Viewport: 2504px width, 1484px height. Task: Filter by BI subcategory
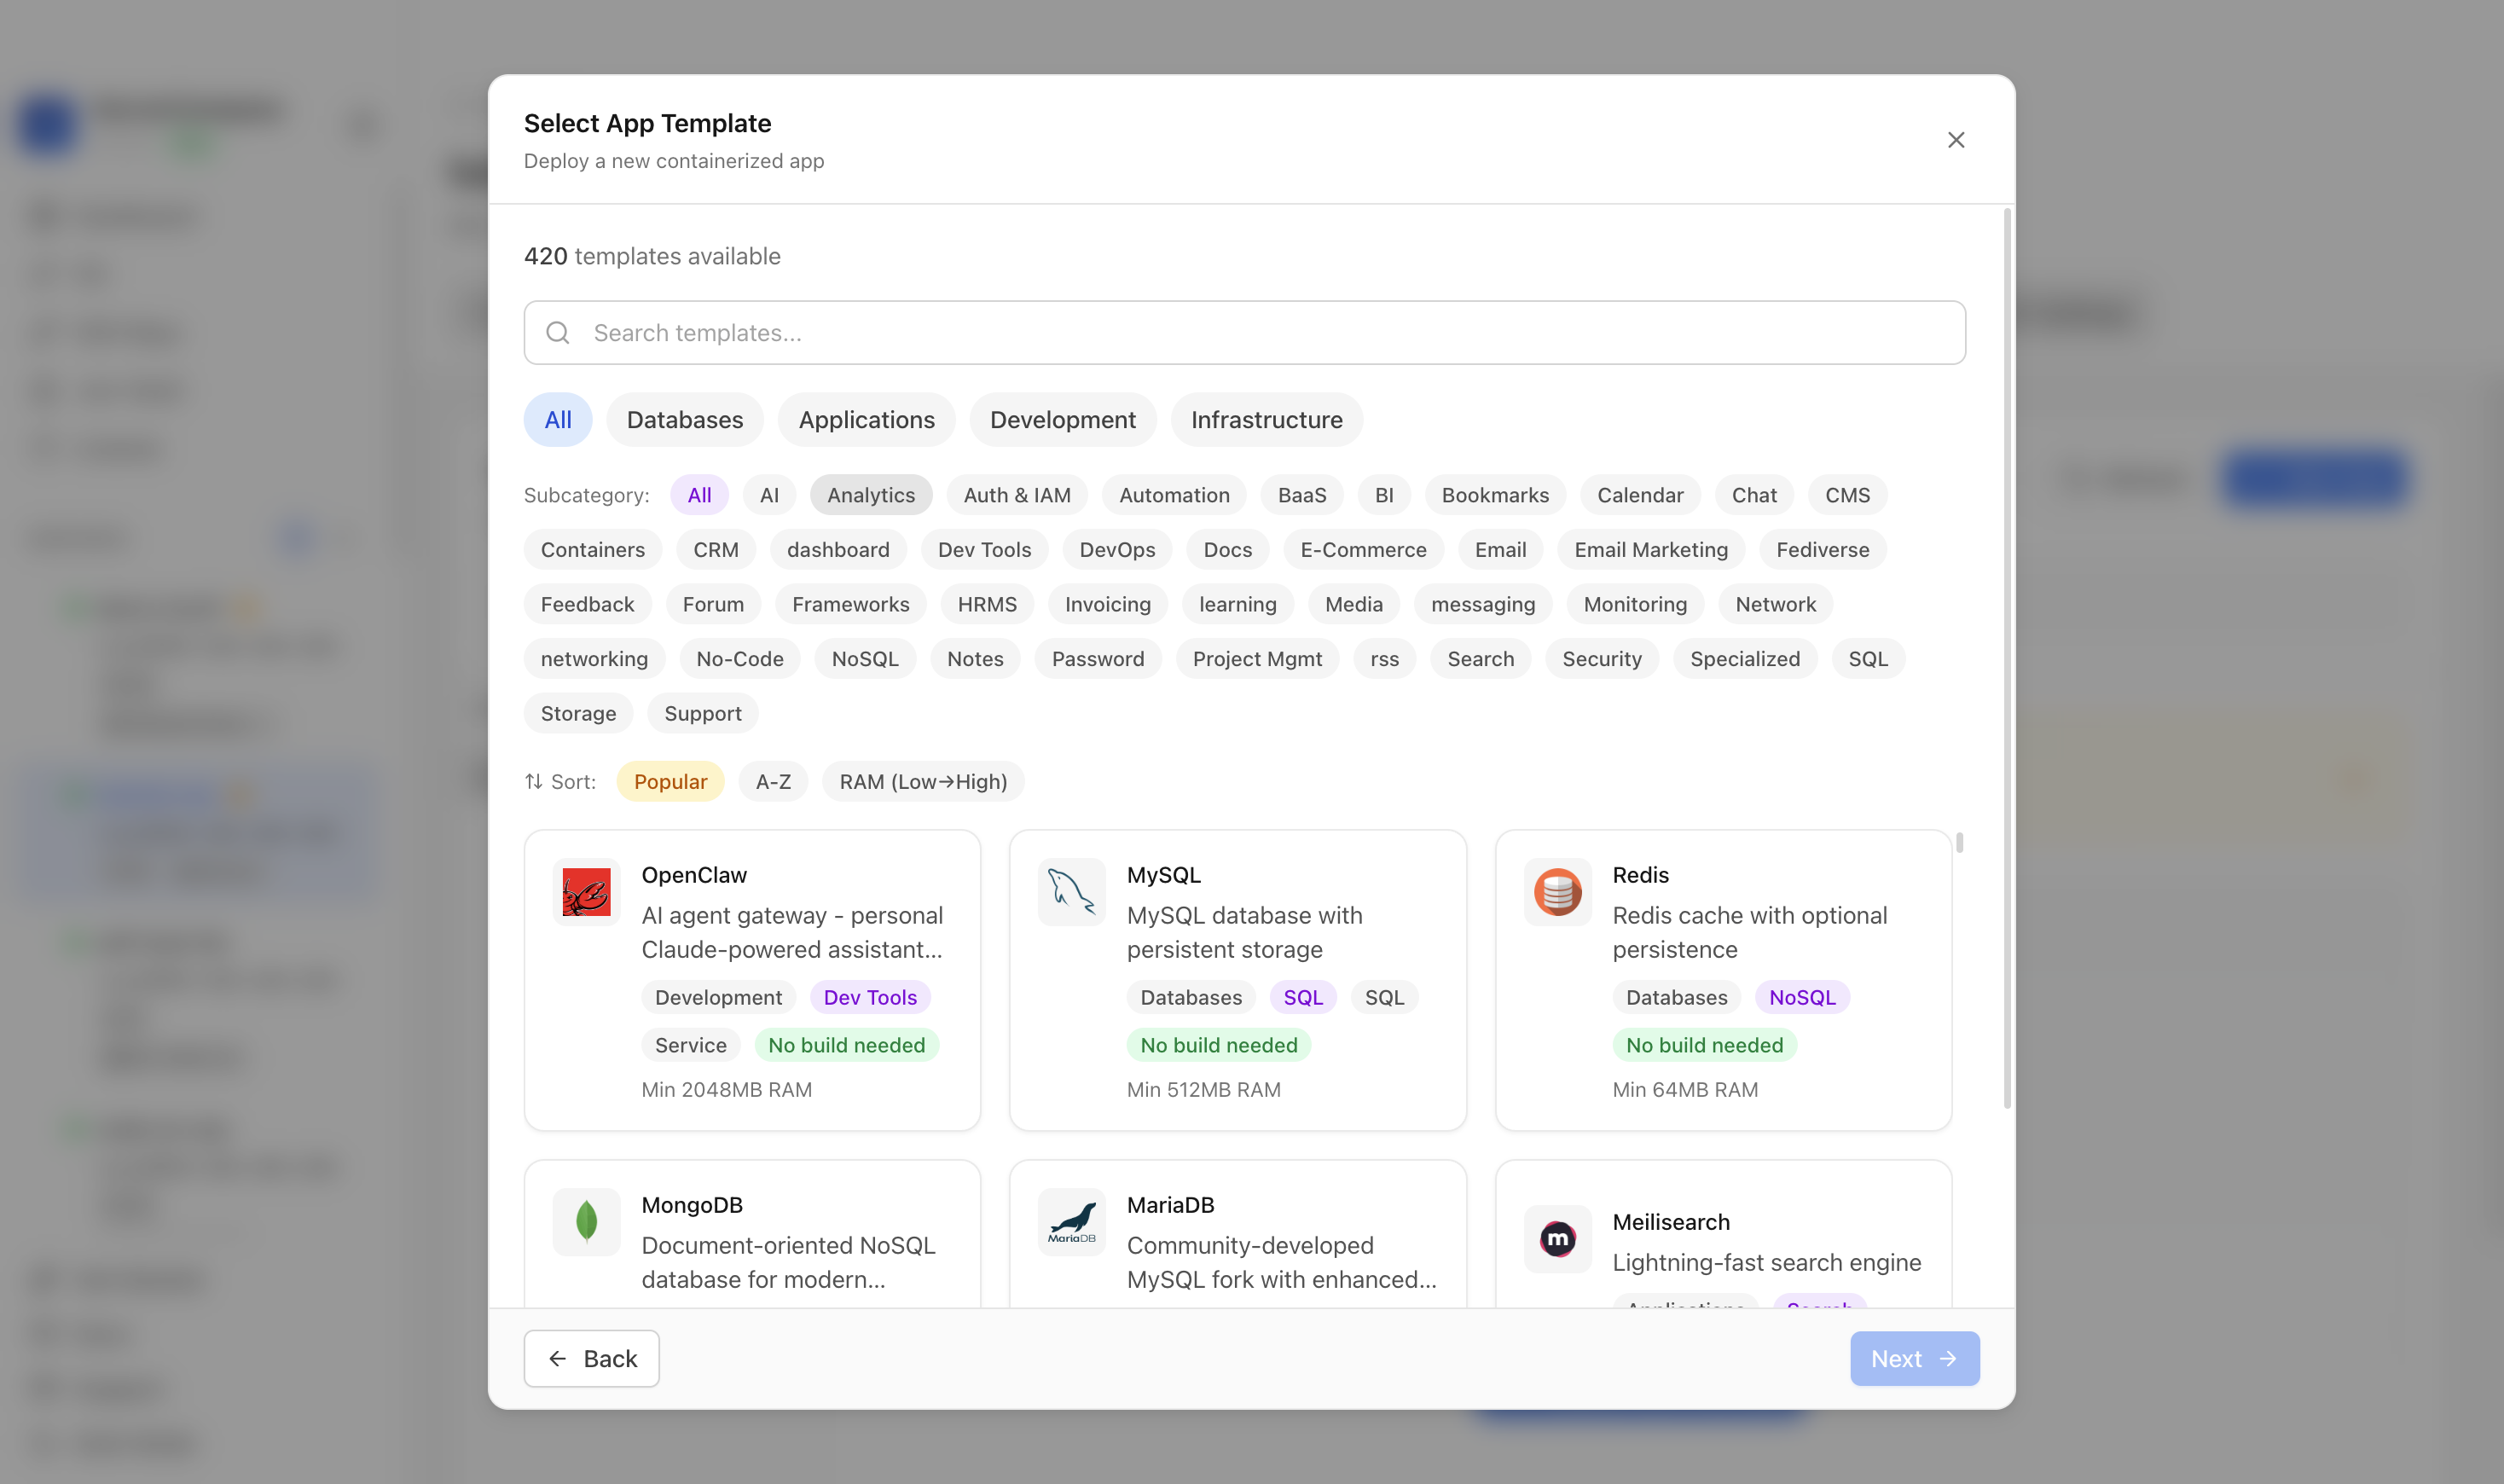[1384, 495]
